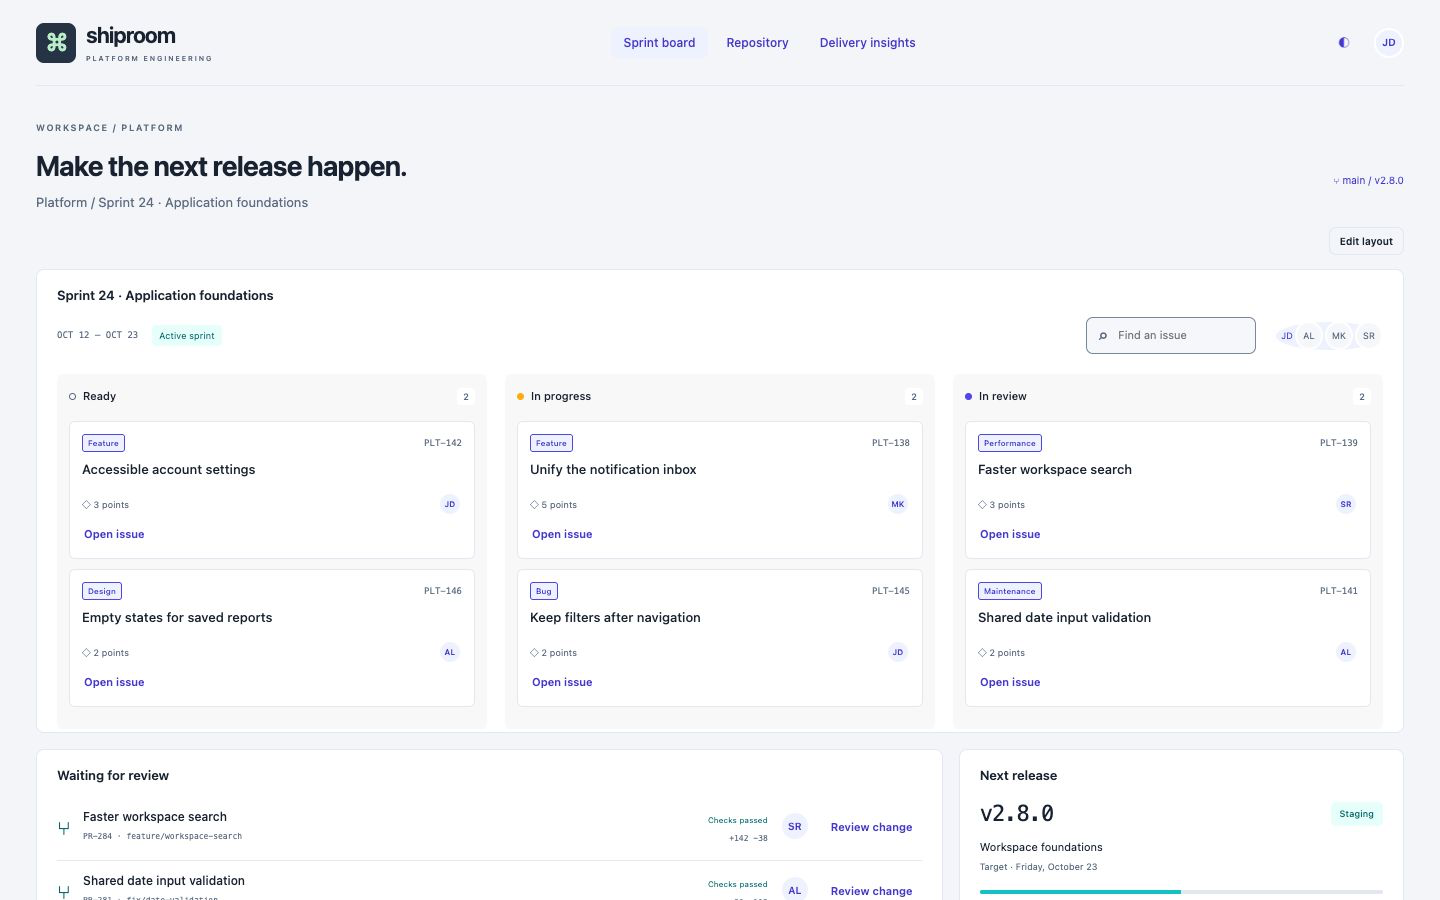Click JD avatar on Keep filters card

pyautogui.click(x=898, y=652)
